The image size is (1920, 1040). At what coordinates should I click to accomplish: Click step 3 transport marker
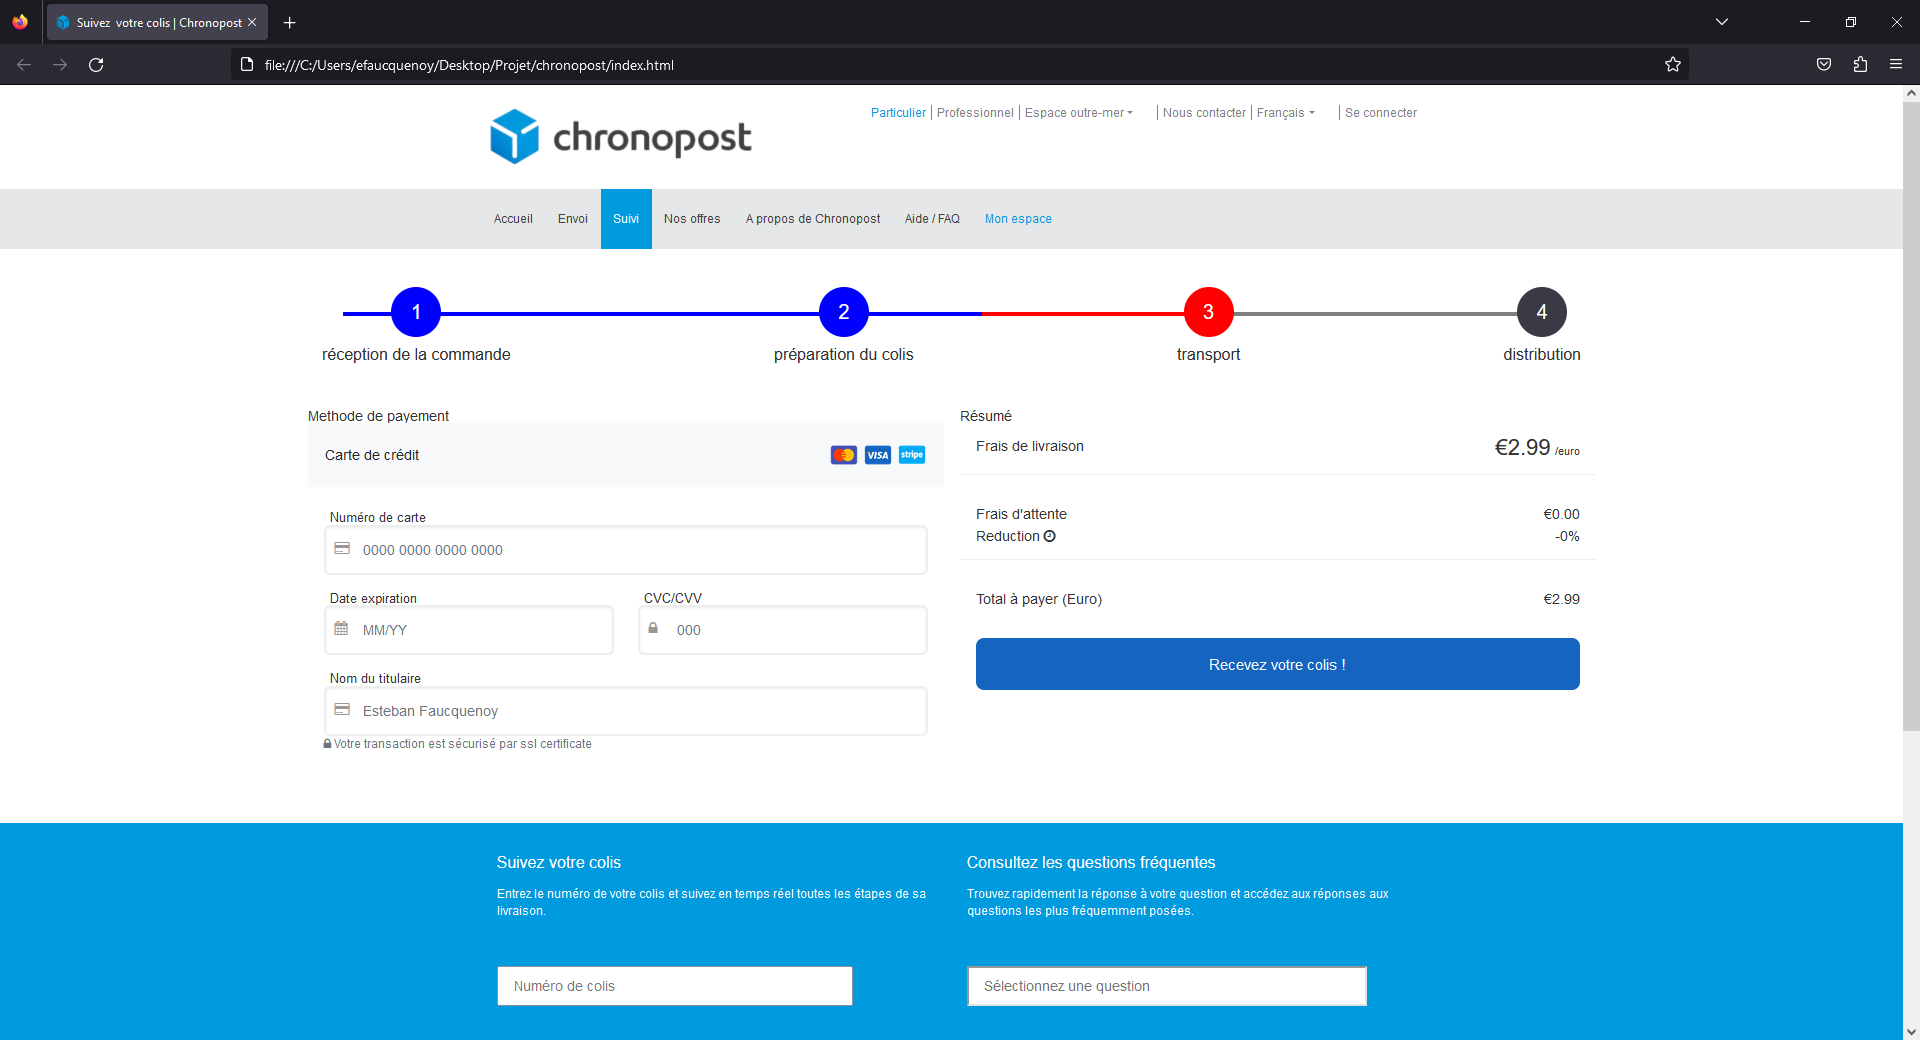pyautogui.click(x=1209, y=313)
